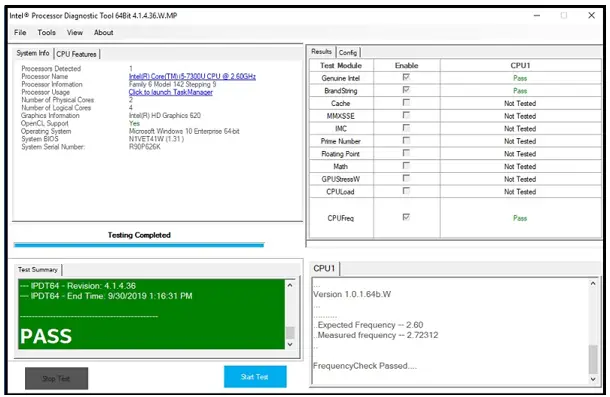
Task: Click the CPULoad row Not Tested cell
Action: click(x=520, y=191)
